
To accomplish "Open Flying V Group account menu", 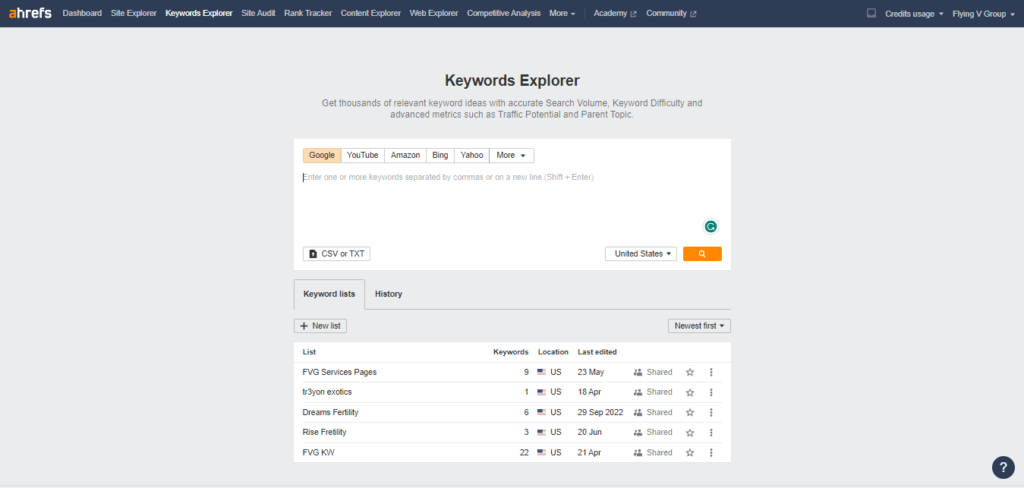I will pyautogui.click(x=984, y=14).
